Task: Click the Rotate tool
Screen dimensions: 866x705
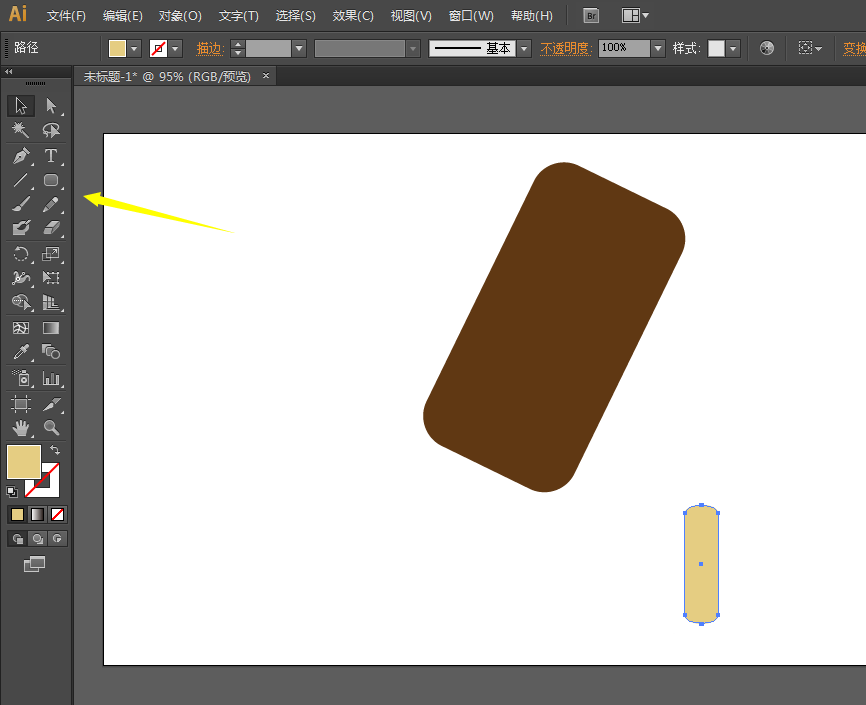Action: (x=20, y=254)
